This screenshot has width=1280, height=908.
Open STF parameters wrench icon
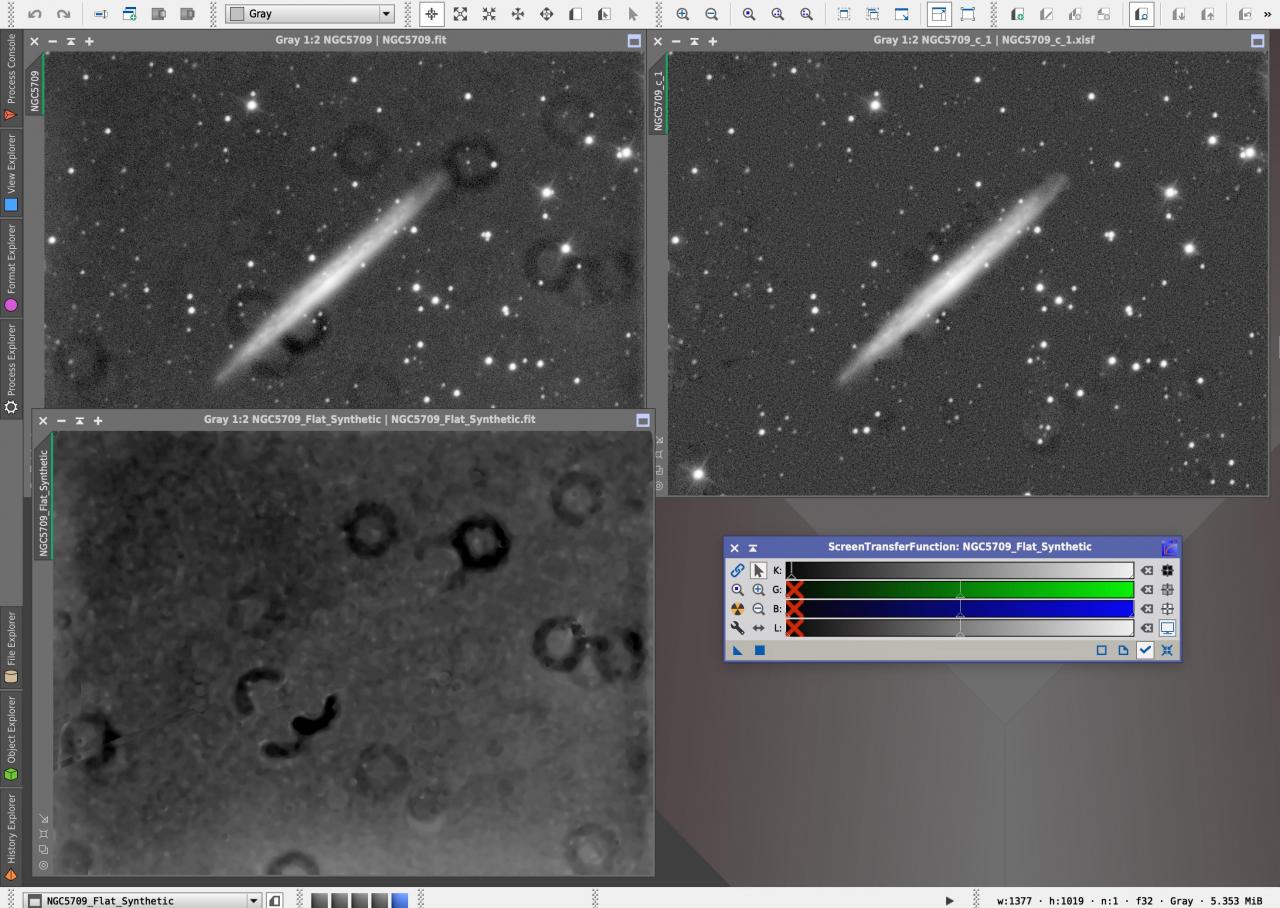click(x=737, y=628)
